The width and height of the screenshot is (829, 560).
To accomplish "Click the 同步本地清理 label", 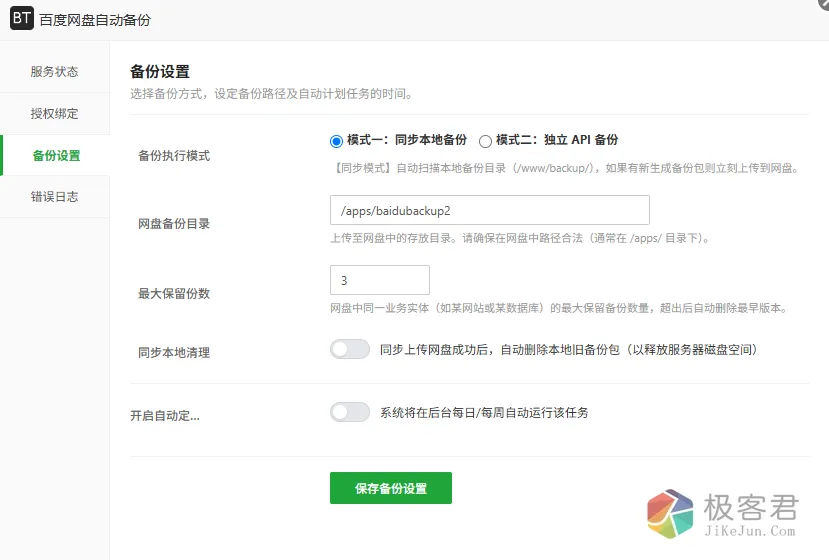I will 174,353.
